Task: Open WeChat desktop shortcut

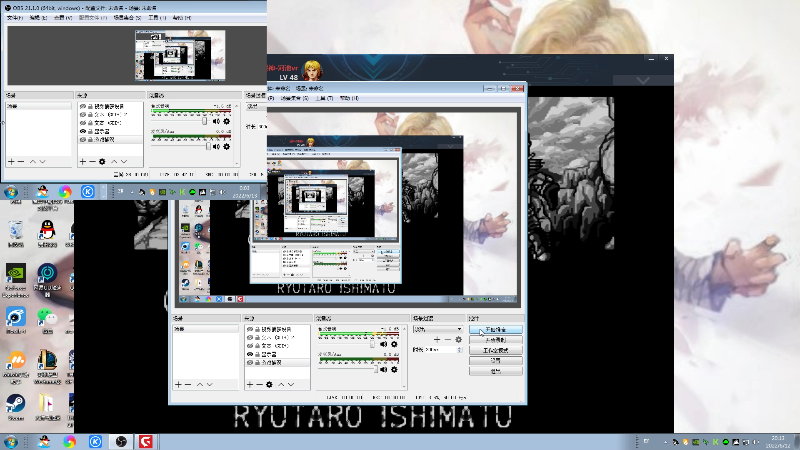Action: click(47, 320)
